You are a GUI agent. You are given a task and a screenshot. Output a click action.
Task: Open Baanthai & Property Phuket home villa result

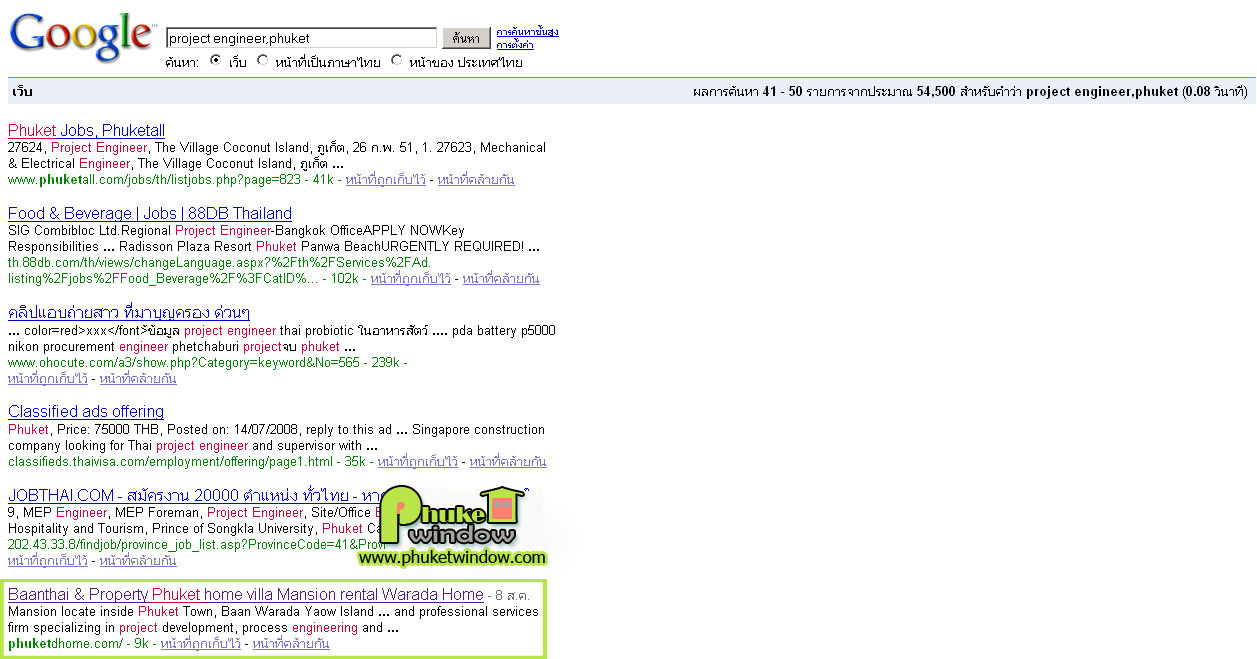click(x=246, y=594)
